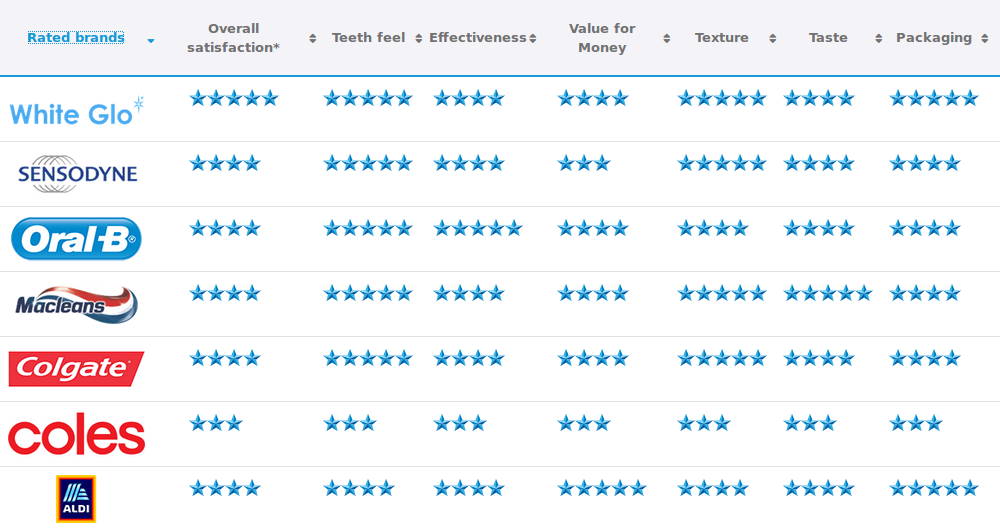Select the Packaging column header text
The height and width of the screenshot is (530, 1000).
[934, 38]
